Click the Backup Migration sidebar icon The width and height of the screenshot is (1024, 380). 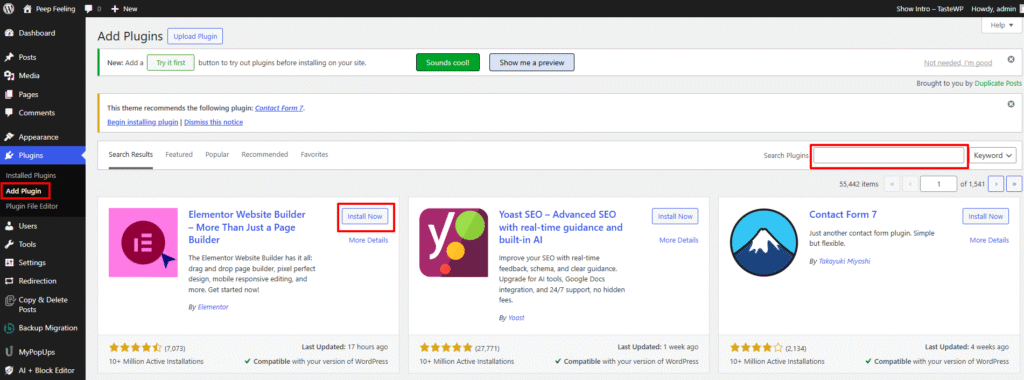click(9, 328)
